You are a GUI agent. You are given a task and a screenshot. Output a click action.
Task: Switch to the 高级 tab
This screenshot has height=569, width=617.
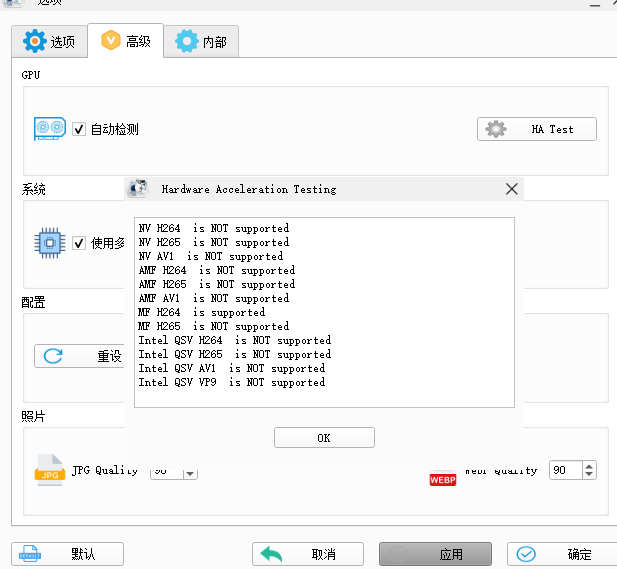click(x=126, y=41)
